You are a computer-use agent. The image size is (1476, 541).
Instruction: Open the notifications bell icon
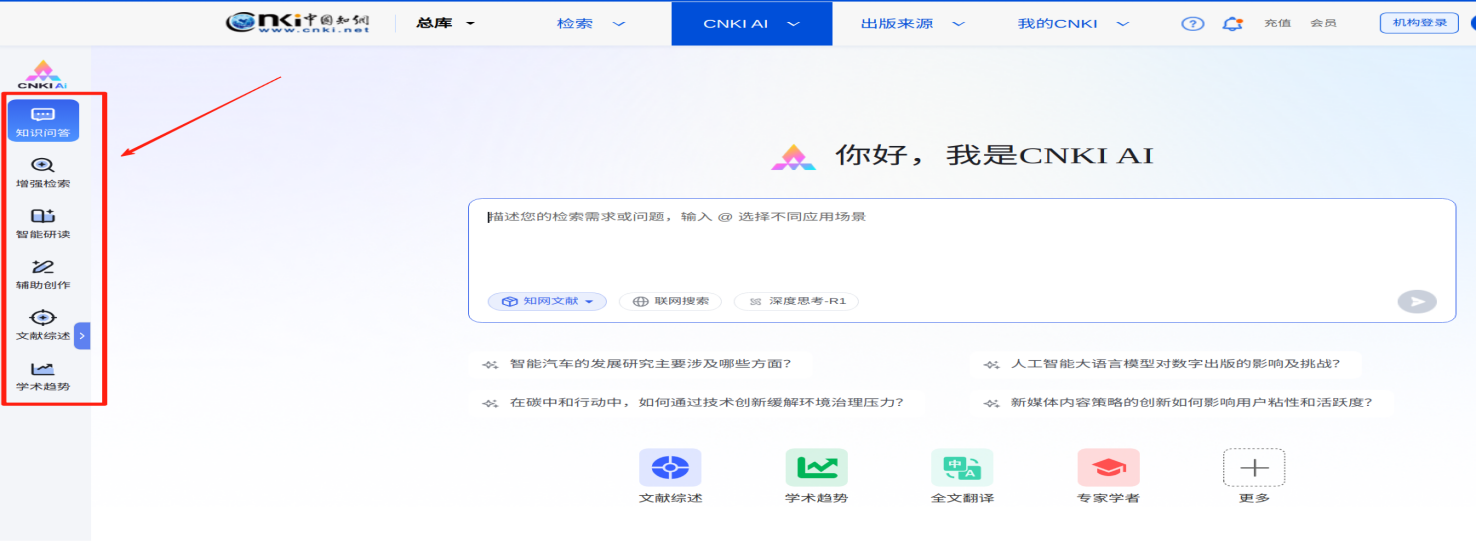click(1232, 24)
